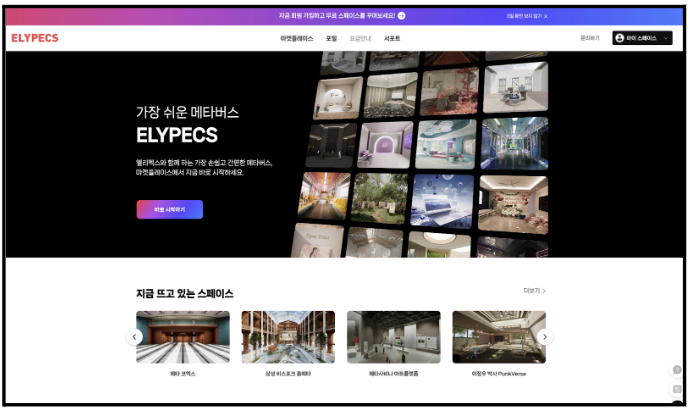The width and height of the screenshot is (689, 410).
Task: Open the 메타 코엑스 space thumbnail
Action: [x=183, y=337]
